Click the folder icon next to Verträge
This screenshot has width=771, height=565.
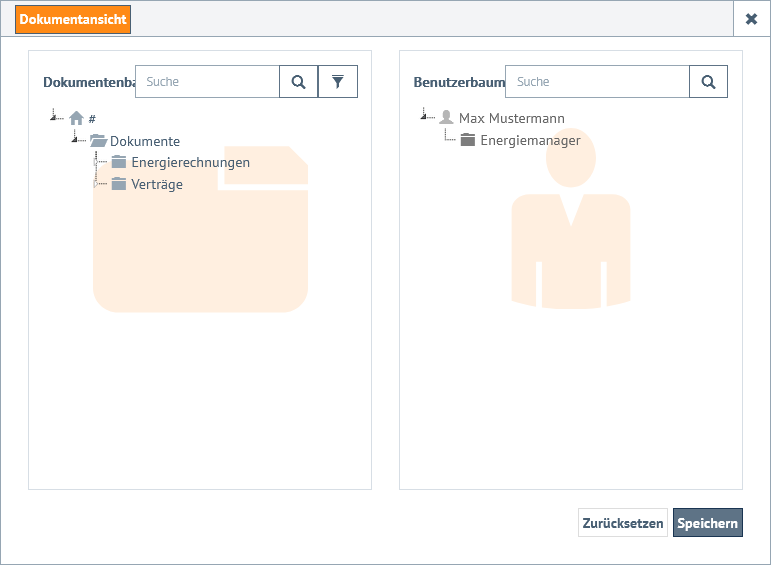[x=119, y=184]
